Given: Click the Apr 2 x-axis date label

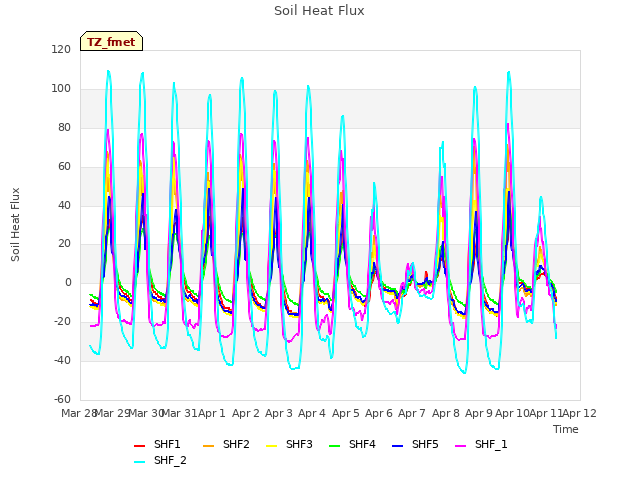Looking at the screenshot, I should pyautogui.click(x=246, y=413).
